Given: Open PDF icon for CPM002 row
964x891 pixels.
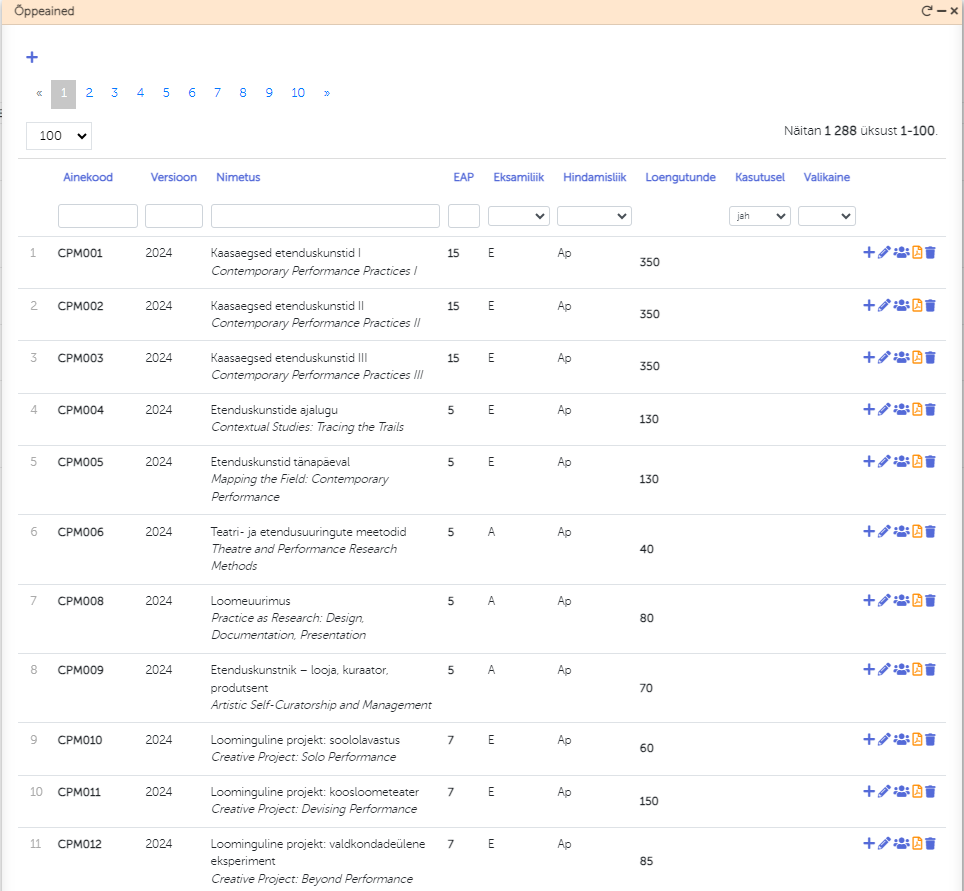Looking at the screenshot, I should pyautogui.click(x=916, y=305).
